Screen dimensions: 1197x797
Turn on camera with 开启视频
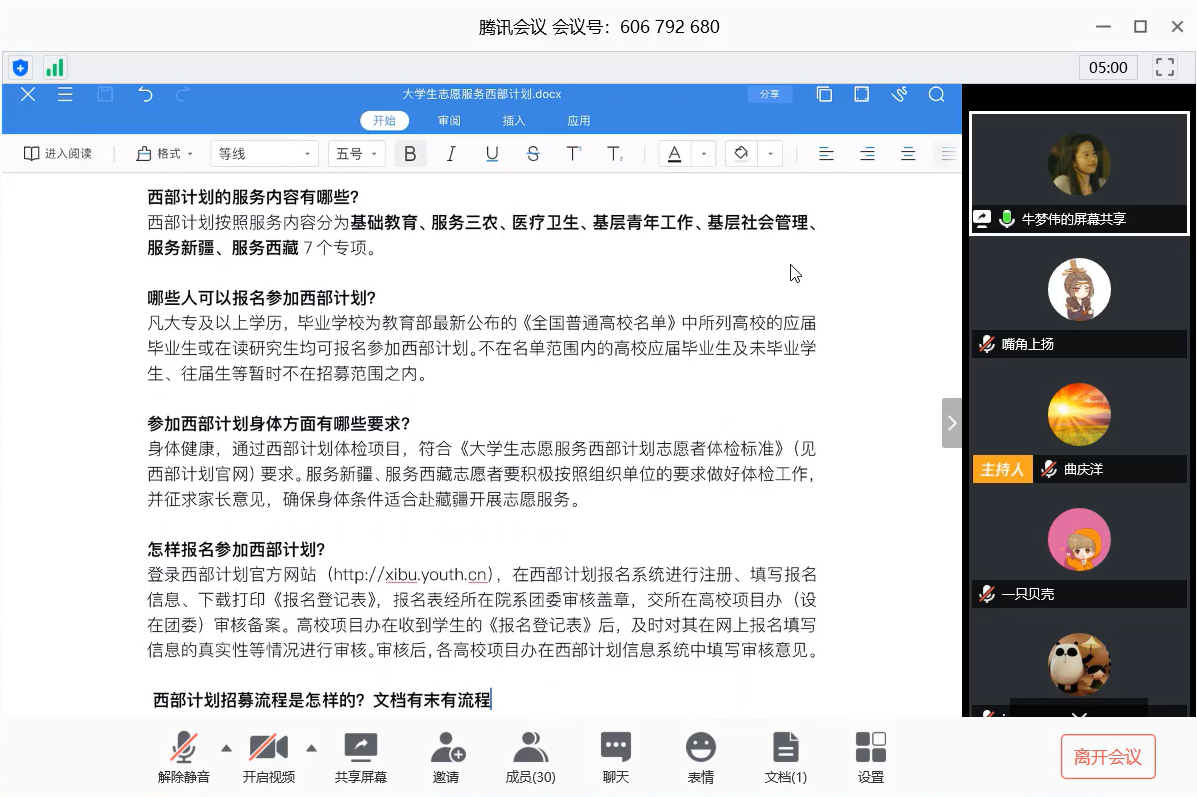tap(268, 756)
